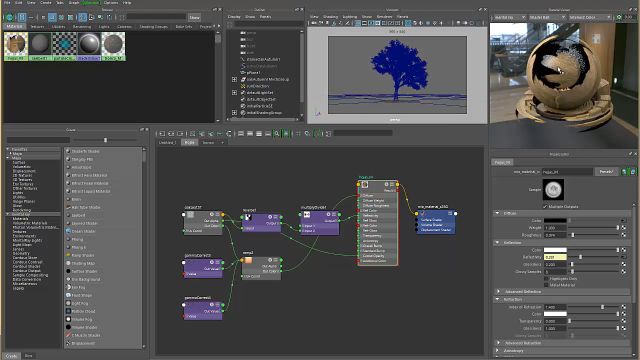This screenshot has height=360, width=640.
Task: Click the map button beside Index of Refraction
Action: click(624, 307)
